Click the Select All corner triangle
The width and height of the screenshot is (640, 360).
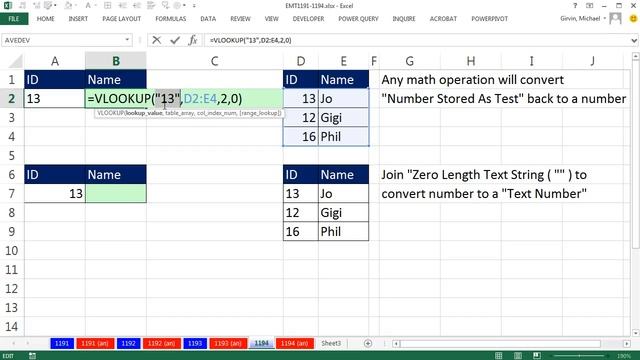16,61
